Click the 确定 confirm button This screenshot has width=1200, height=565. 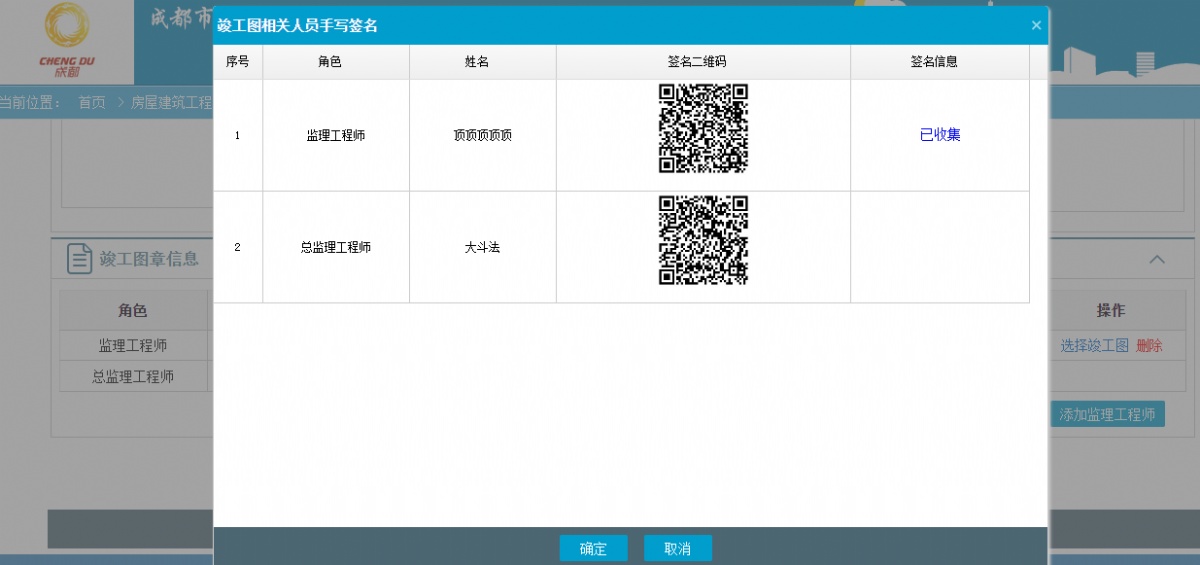593,548
